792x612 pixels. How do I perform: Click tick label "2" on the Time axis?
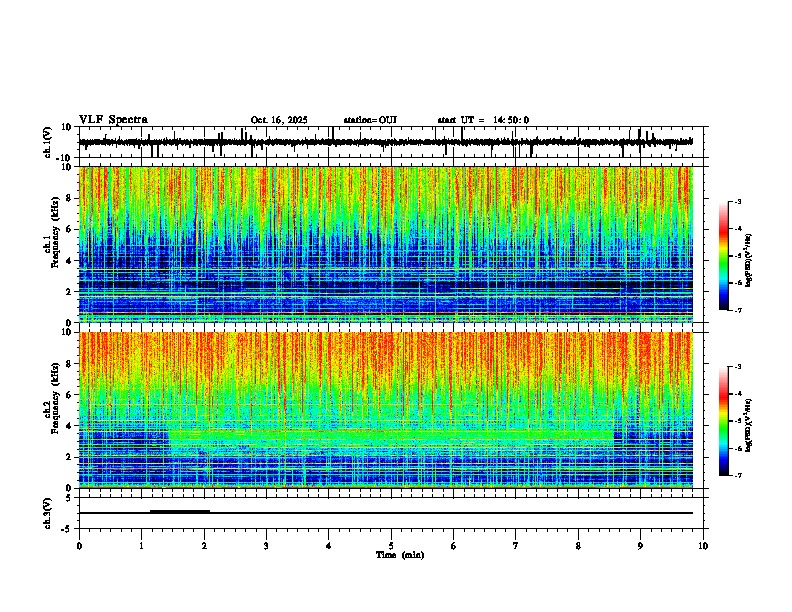pos(204,546)
